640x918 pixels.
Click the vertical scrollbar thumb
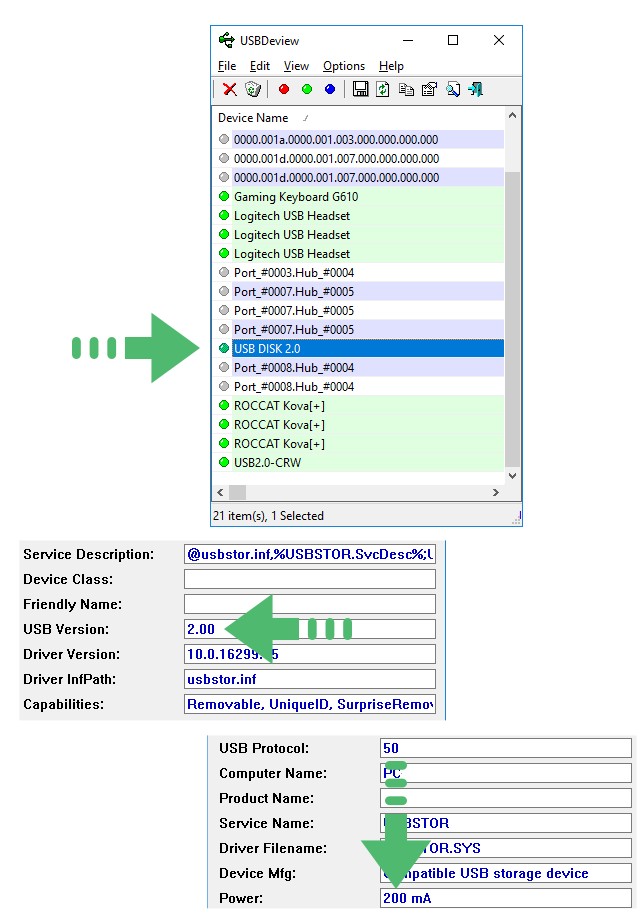512,319
